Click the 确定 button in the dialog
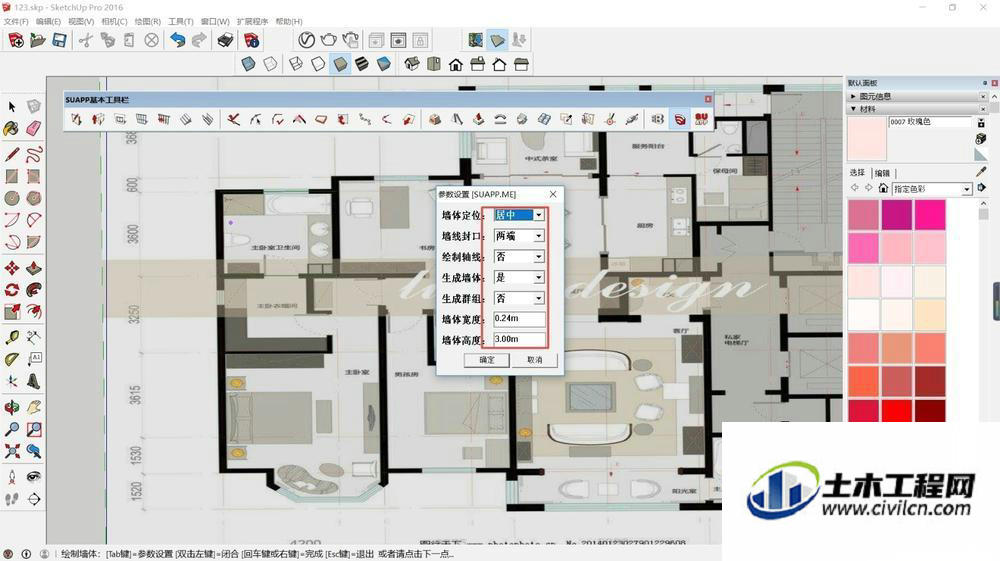 click(487, 360)
